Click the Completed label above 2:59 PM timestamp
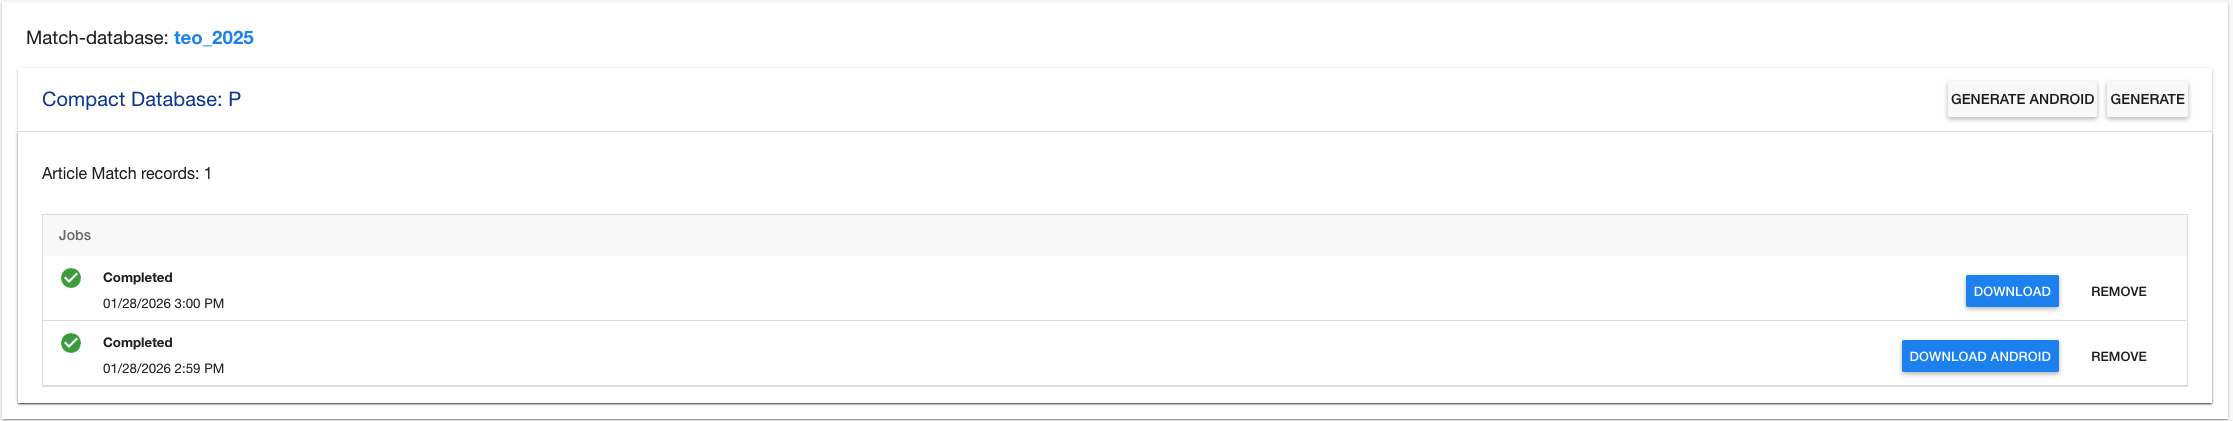 [137, 342]
